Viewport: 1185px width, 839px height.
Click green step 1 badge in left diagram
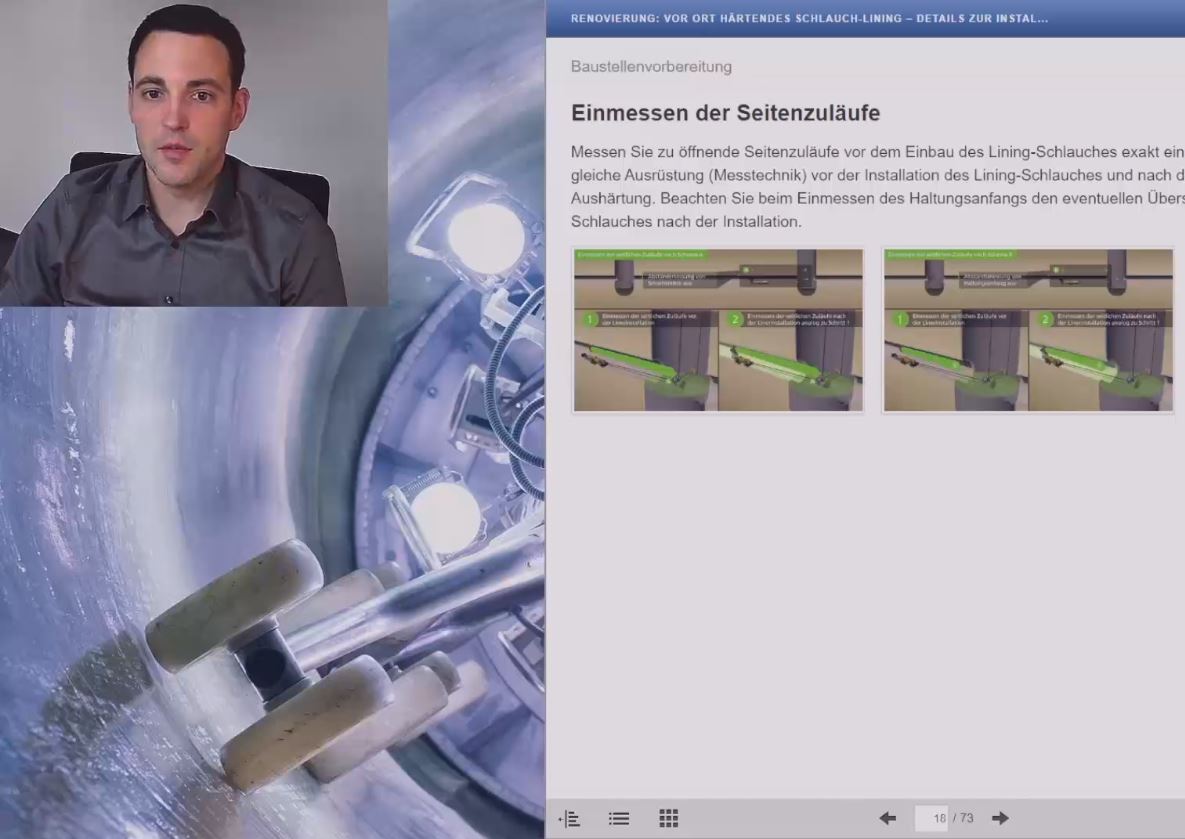click(x=591, y=319)
